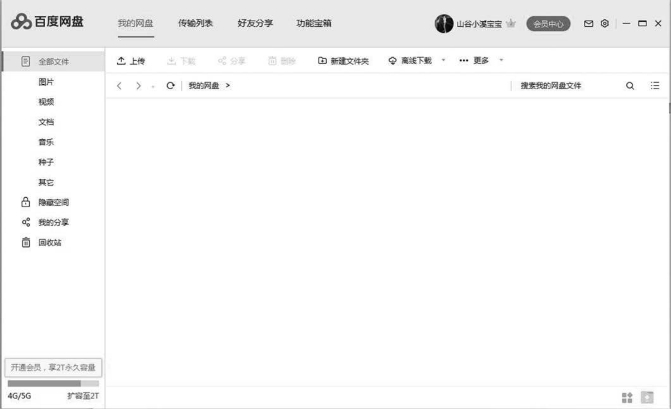Expand the 更多 dropdown arrow
Viewport: 671px width, 409px height.
[x=501, y=60]
